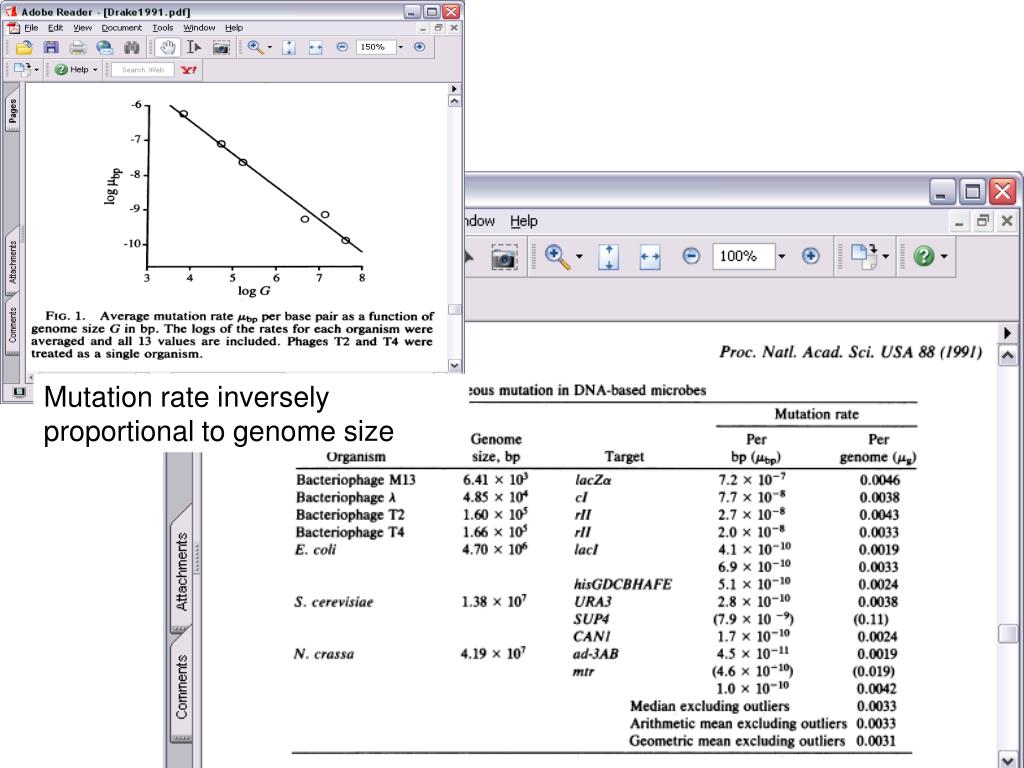Viewport: 1024px width, 768px height.
Task: Open the View menu
Action: 82,28
